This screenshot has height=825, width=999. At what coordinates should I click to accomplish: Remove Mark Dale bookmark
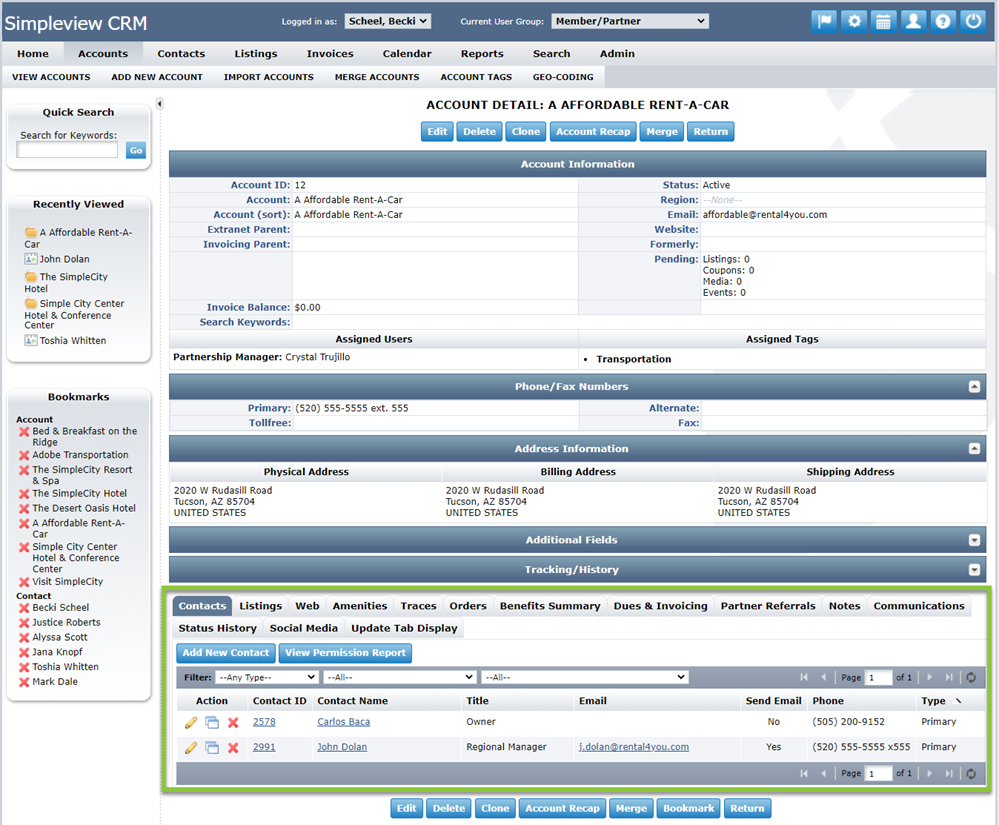pos(24,682)
